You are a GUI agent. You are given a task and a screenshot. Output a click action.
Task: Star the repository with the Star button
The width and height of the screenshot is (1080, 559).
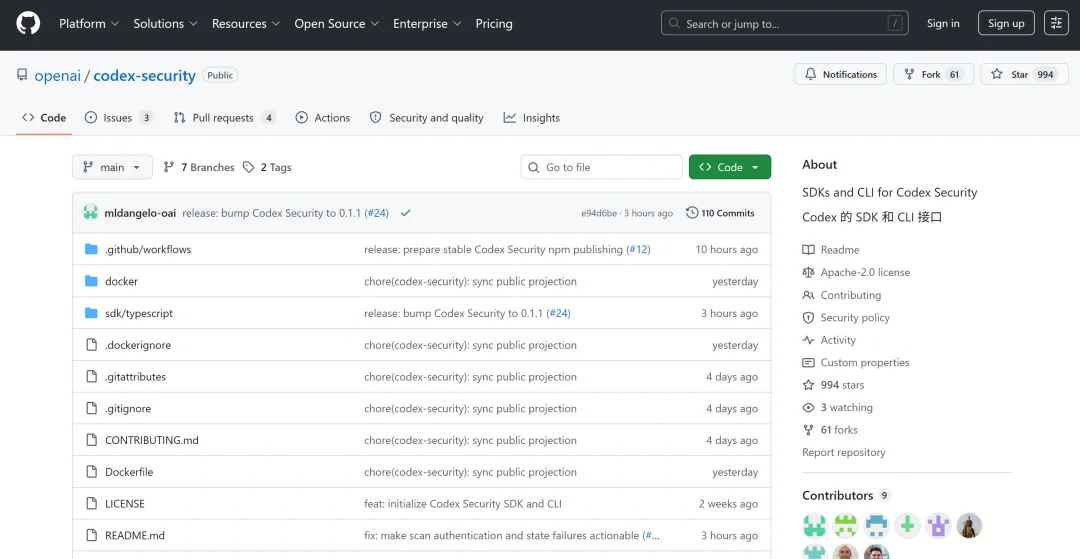click(1024, 74)
